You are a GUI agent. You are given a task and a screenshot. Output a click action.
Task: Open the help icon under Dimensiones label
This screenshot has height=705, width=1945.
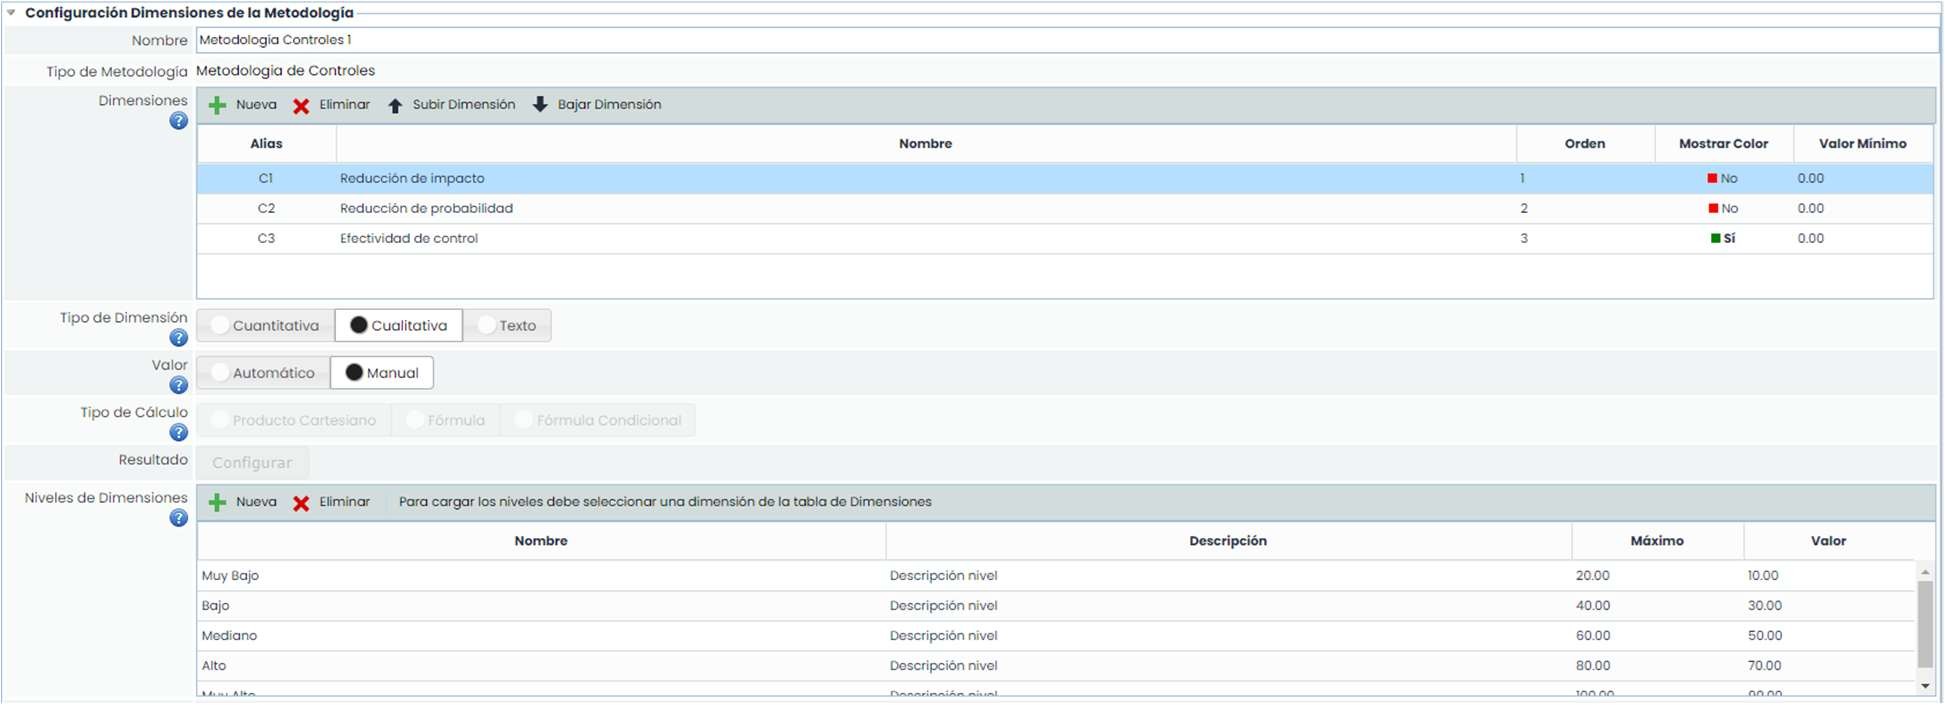tap(178, 121)
